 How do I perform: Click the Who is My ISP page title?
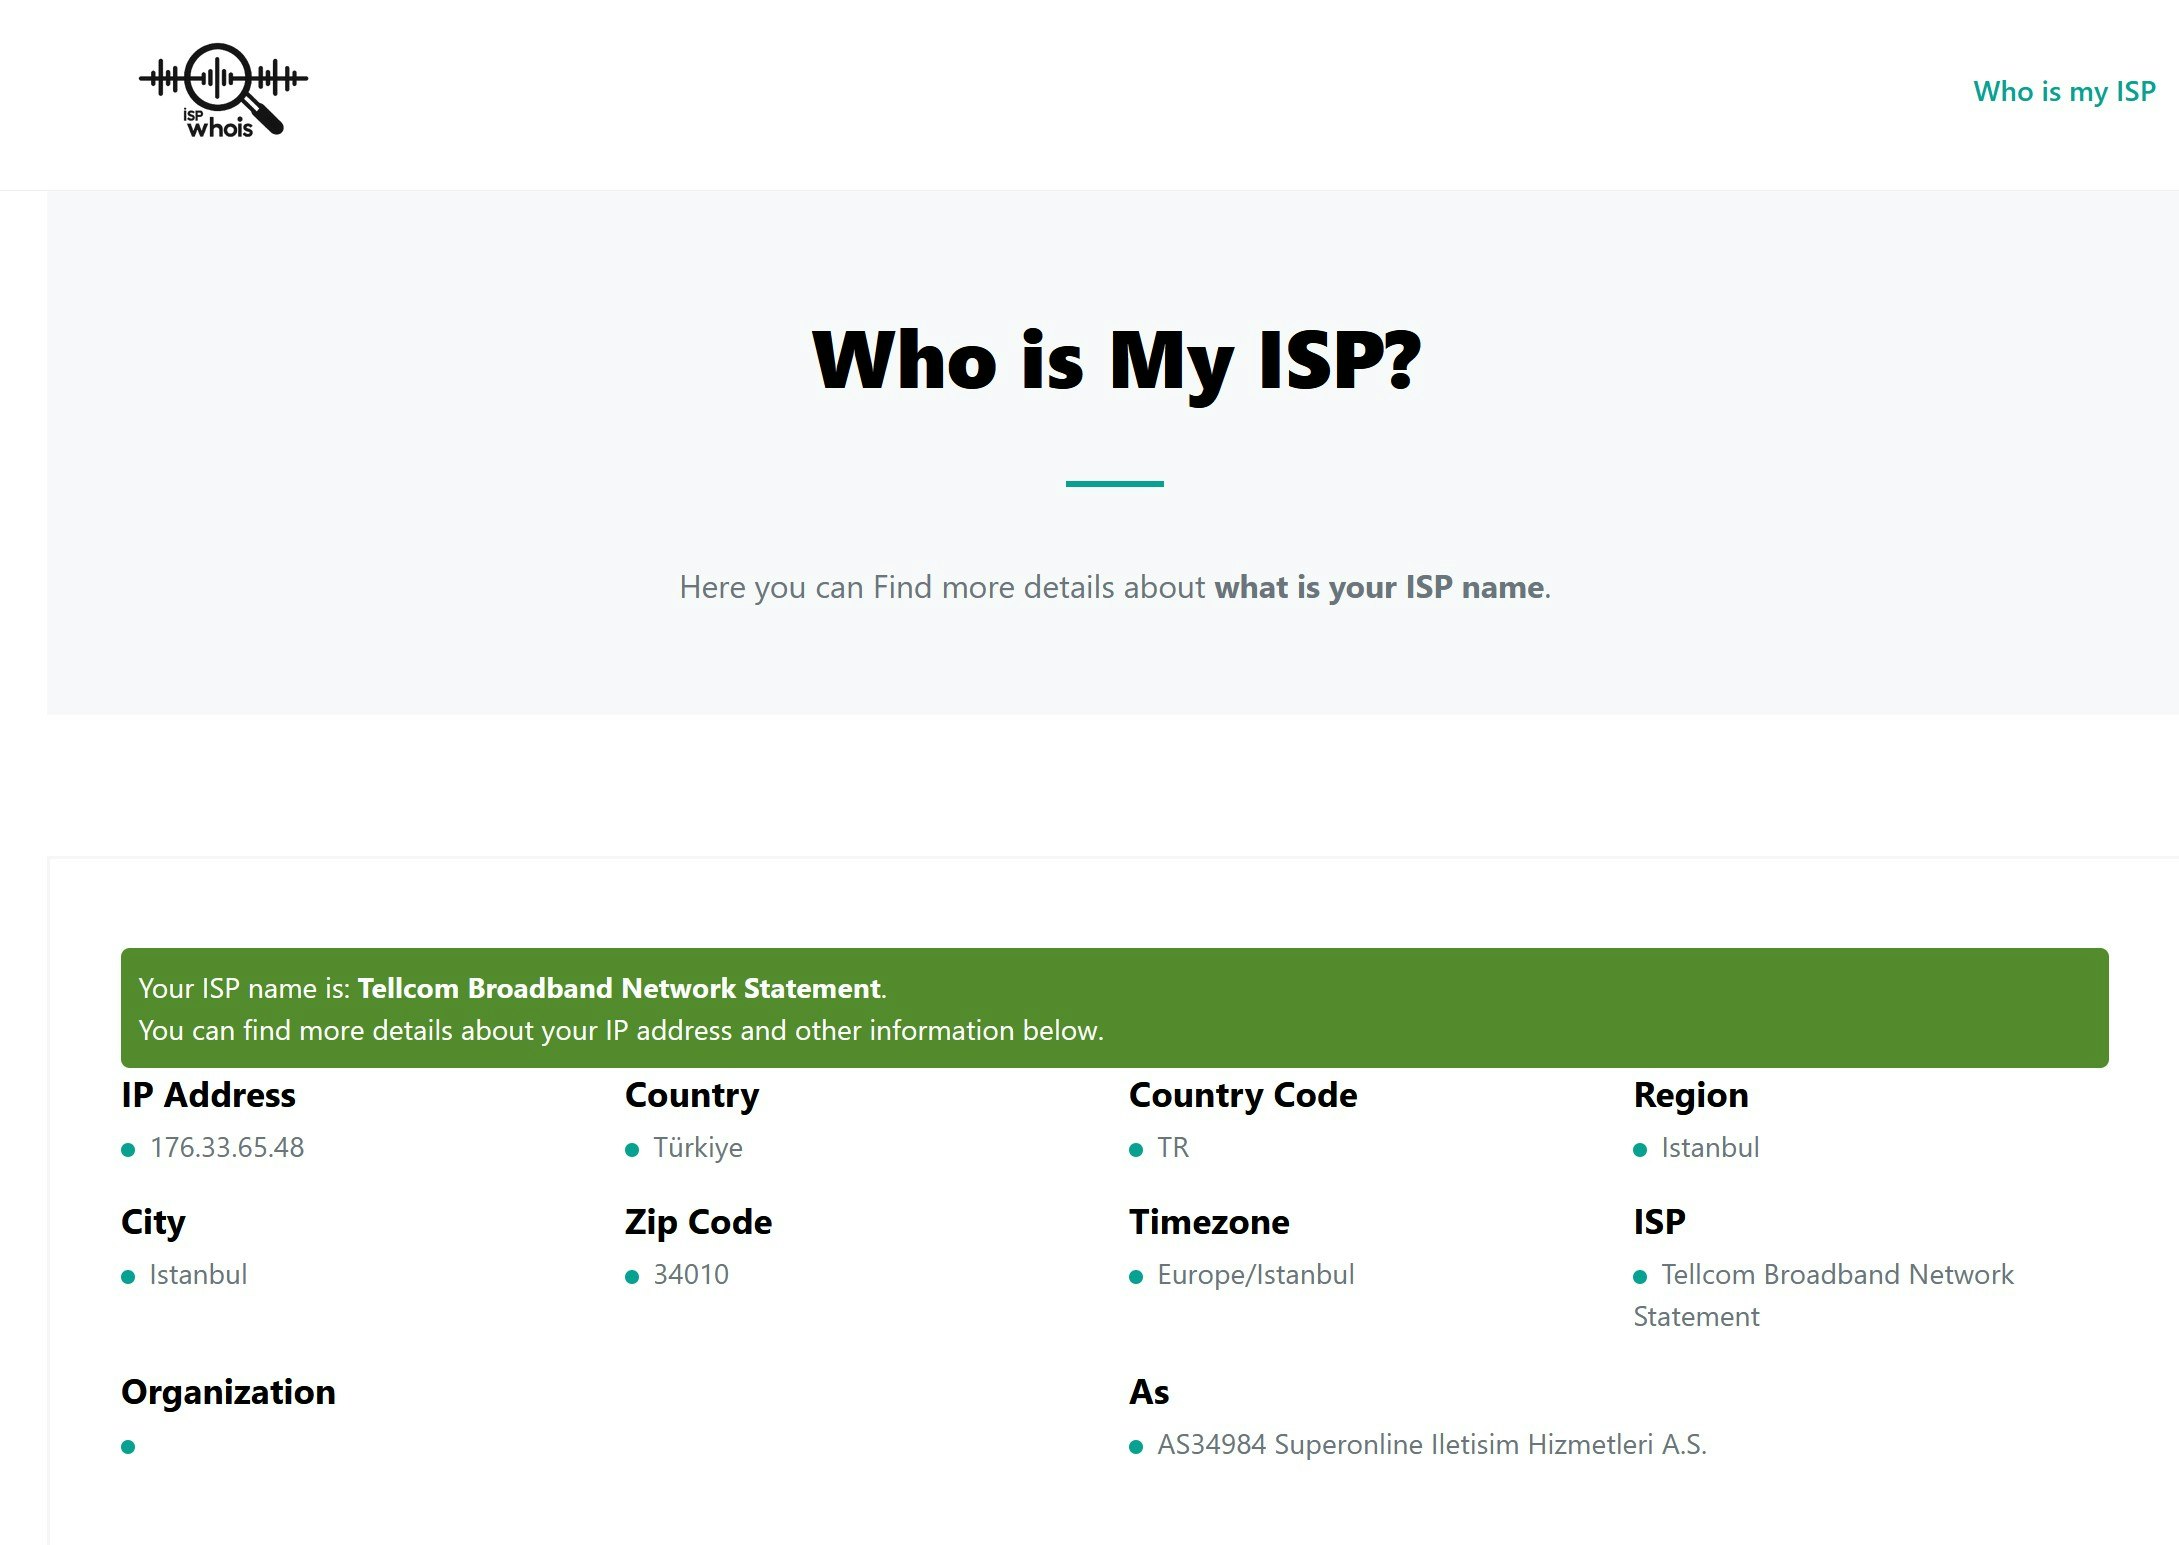tap(1116, 360)
